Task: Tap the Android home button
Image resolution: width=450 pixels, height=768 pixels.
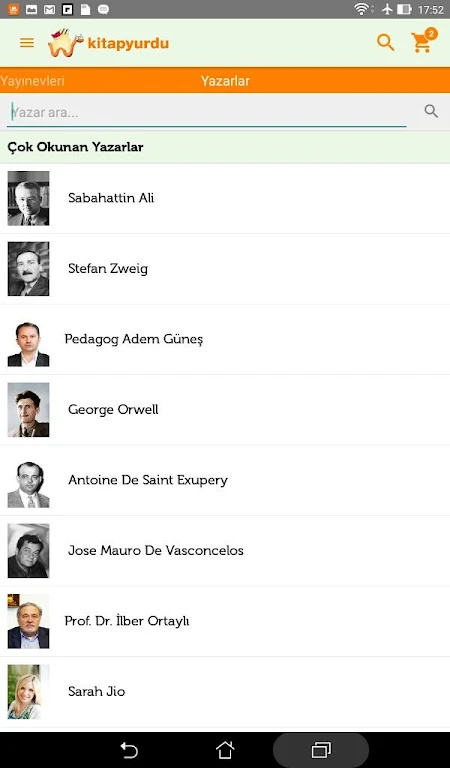Action: coord(225,750)
